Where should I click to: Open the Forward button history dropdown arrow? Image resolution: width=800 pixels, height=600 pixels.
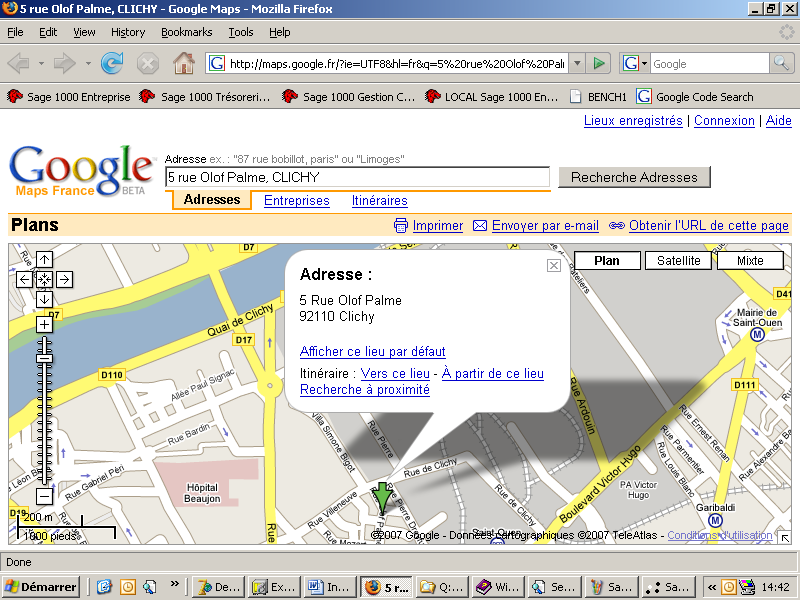88,64
